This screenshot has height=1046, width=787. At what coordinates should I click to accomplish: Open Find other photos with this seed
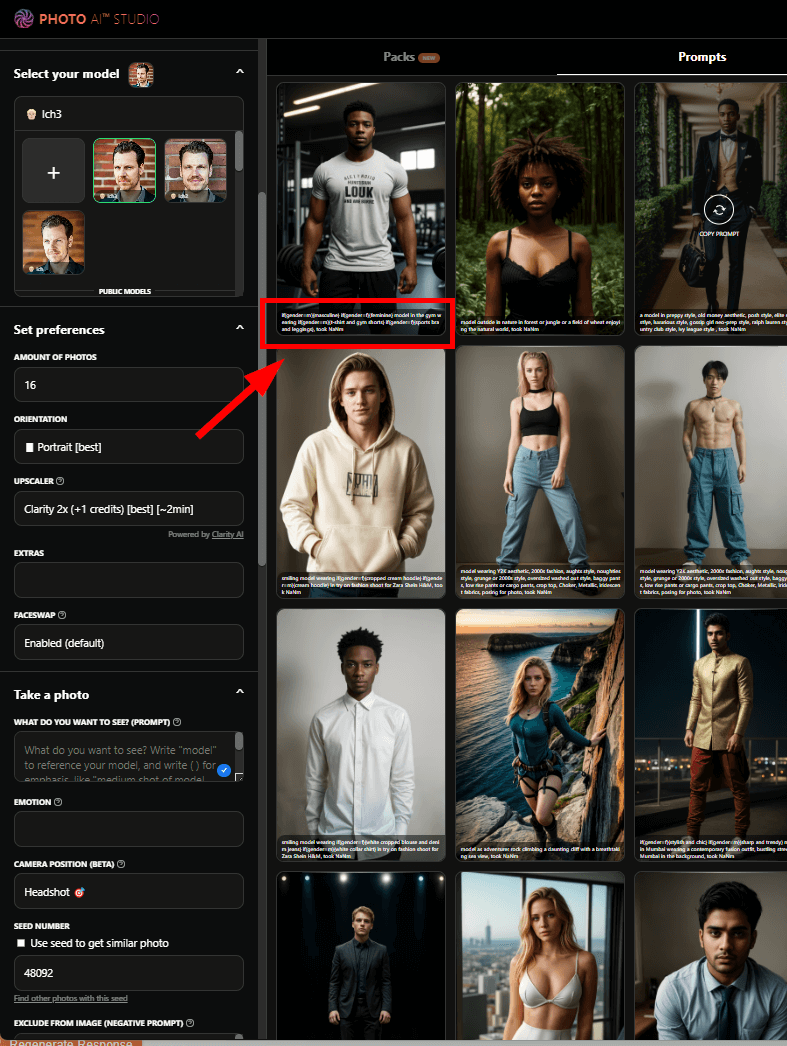(71, 999)
